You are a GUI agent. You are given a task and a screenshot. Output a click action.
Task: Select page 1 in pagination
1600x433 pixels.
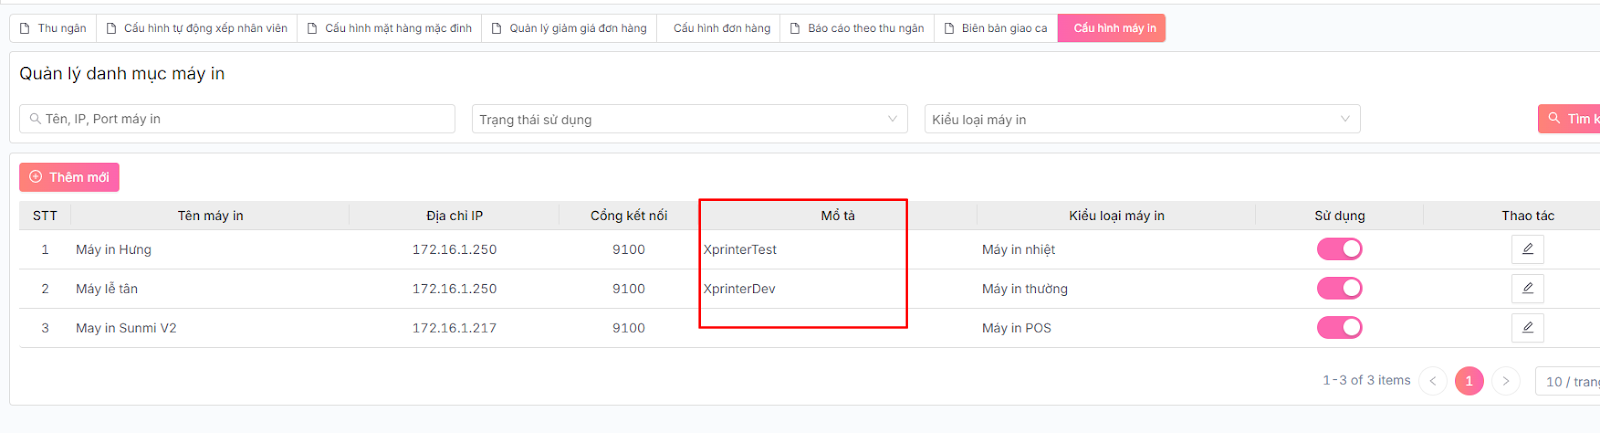click(1469, 381)
